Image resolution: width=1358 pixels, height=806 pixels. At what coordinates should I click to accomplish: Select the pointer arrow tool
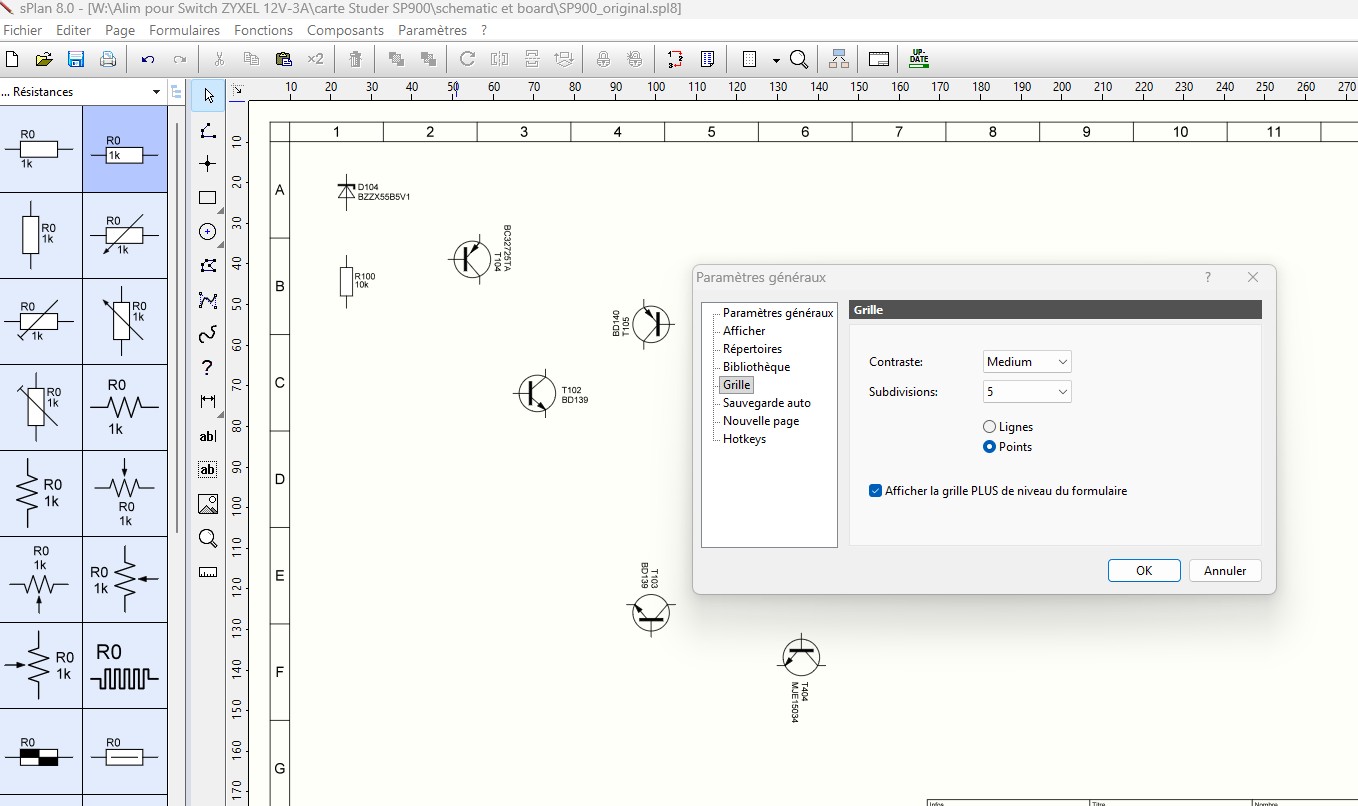[x=208, y=96]
